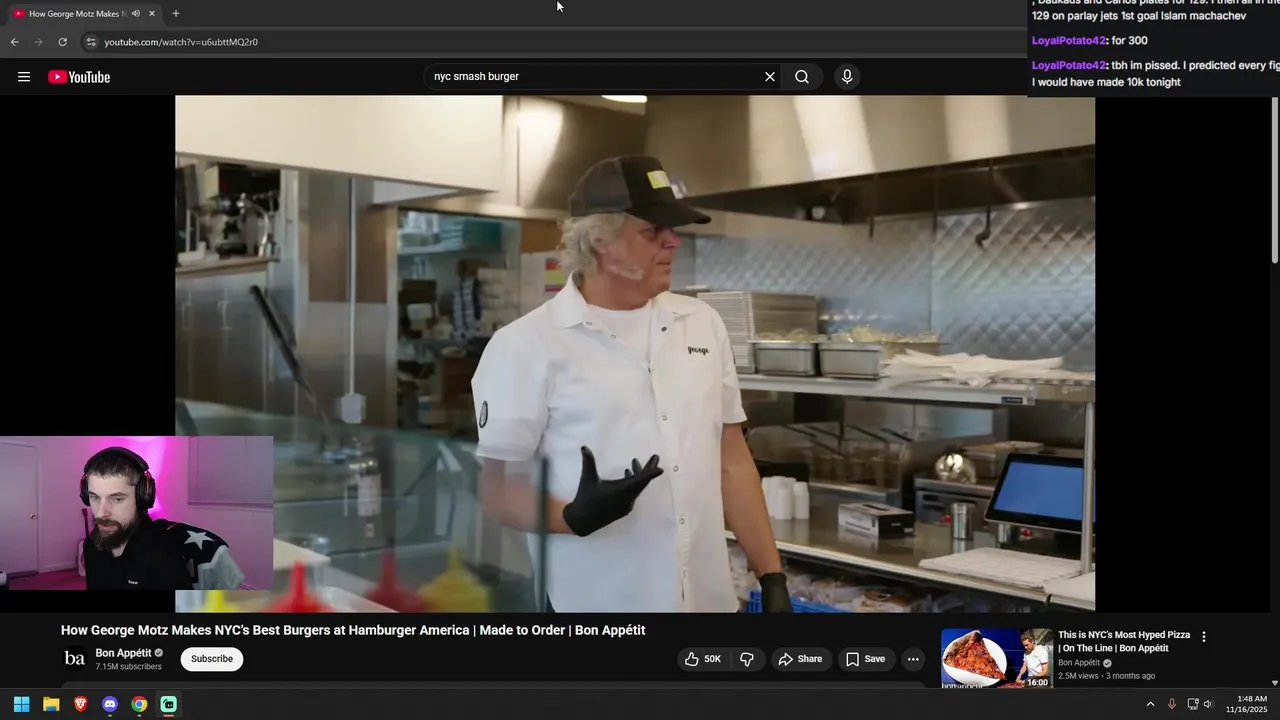Open File Explorer from the taskbar
The width and height of the screenshot is (1280, 720).
[x=51, y=704]
